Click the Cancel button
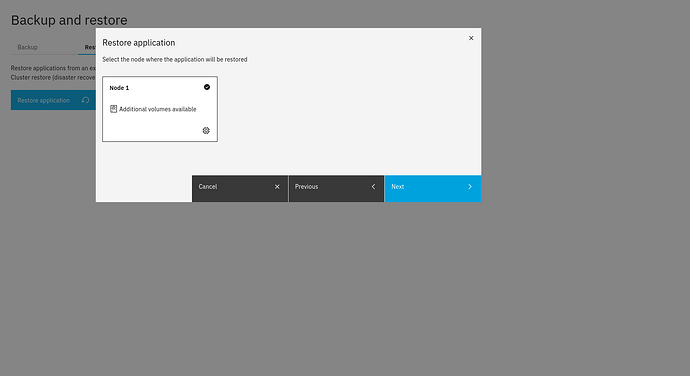Screen dimensions: 690x376 [x=240, y=188]
